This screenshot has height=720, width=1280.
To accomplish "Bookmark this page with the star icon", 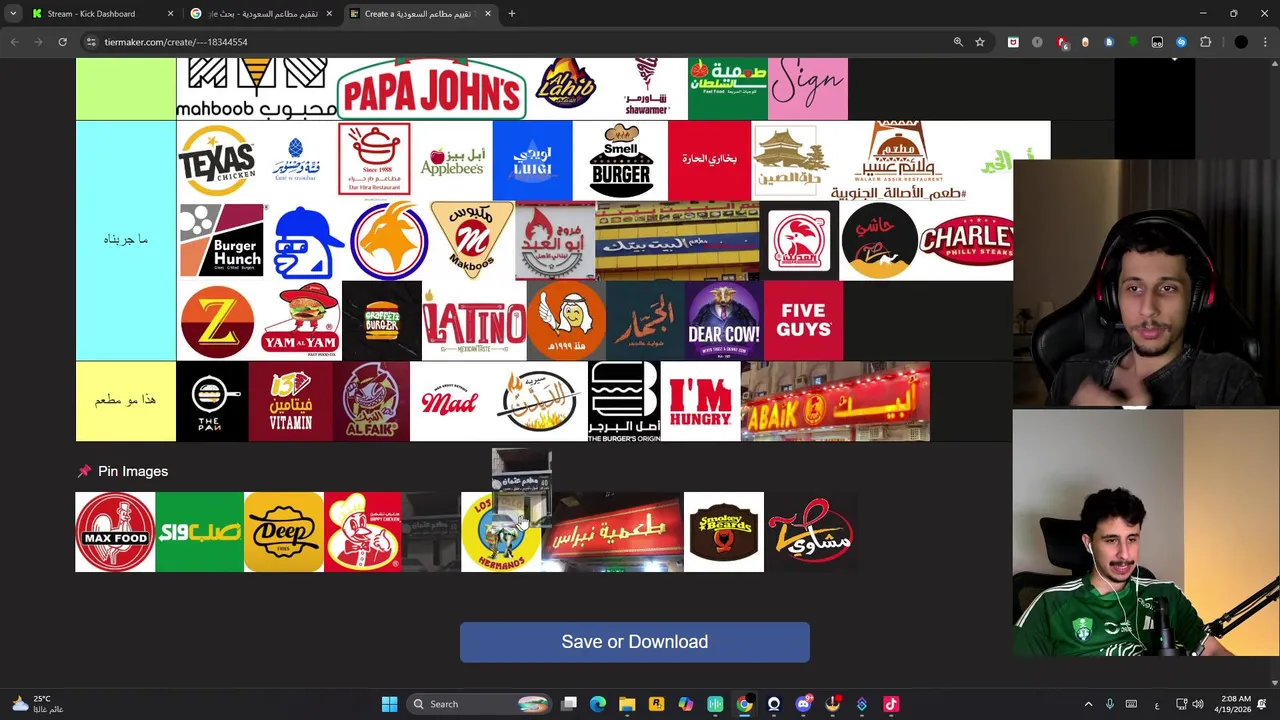I will [x=980, y=42].
